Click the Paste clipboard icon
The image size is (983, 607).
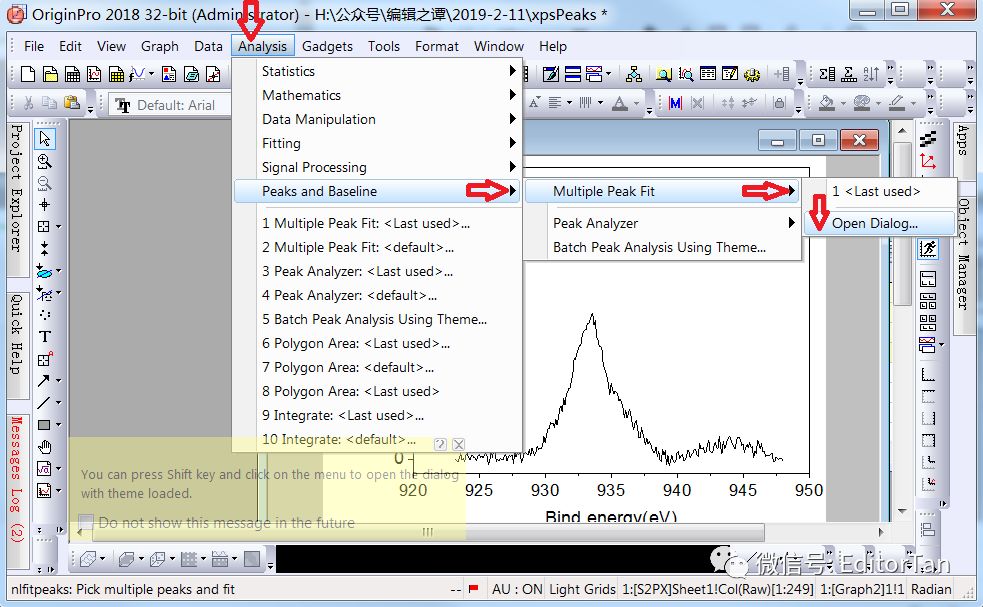pyautogui.click(x=71, y=103)
